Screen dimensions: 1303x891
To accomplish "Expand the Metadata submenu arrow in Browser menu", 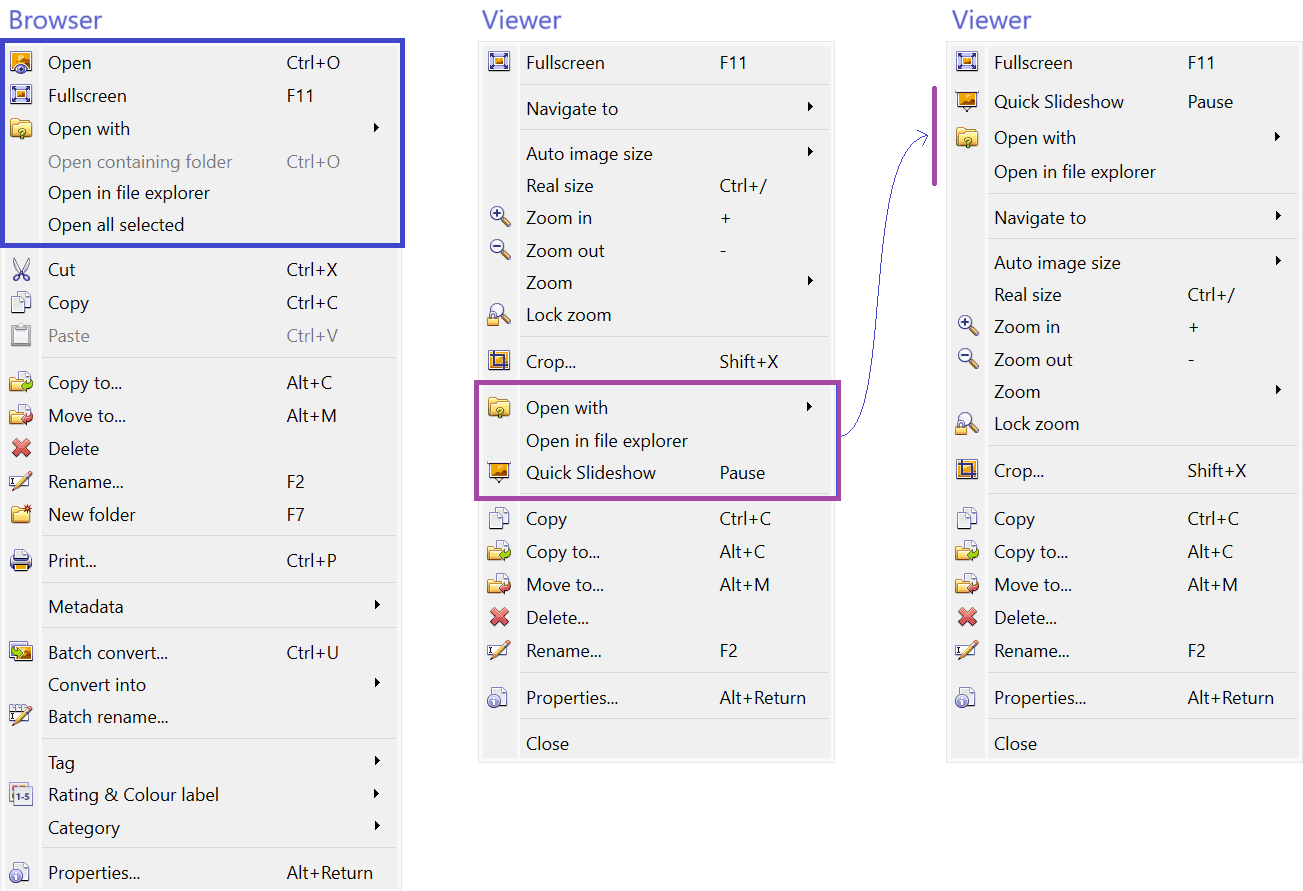I will click(x=376, y=606).
